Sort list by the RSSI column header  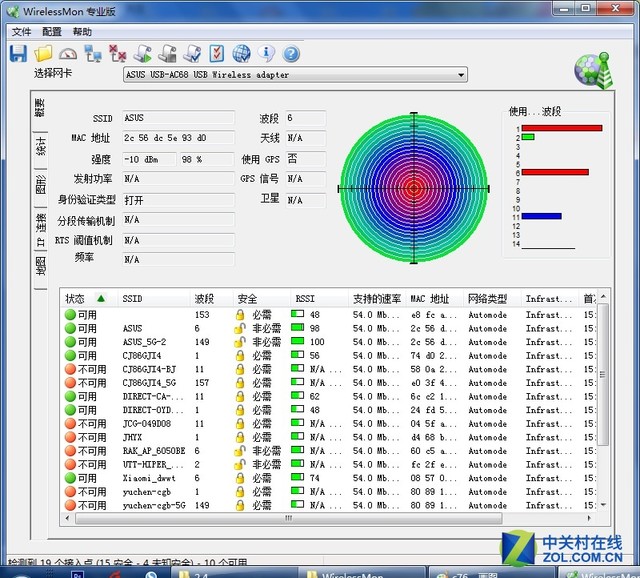coord(319,299)
